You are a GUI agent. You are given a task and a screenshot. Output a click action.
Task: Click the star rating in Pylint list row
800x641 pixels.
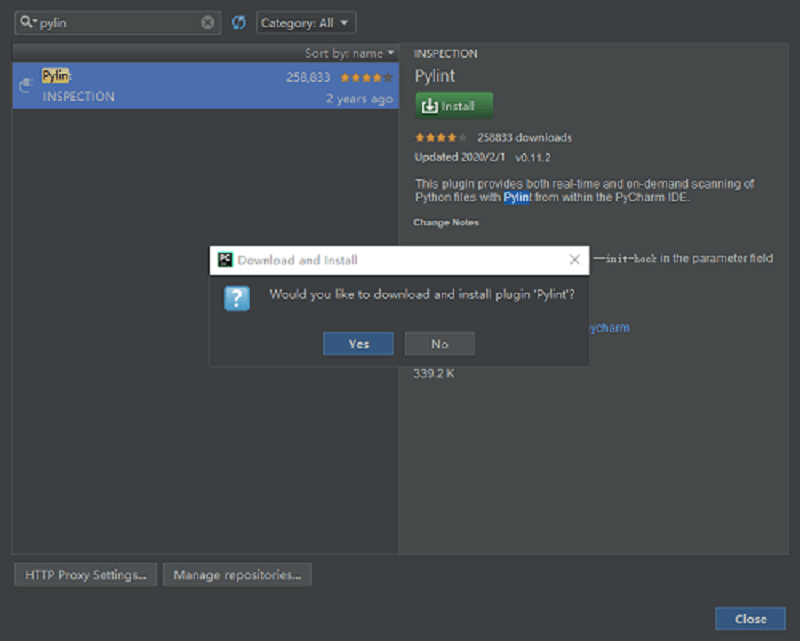click(366, 78)
